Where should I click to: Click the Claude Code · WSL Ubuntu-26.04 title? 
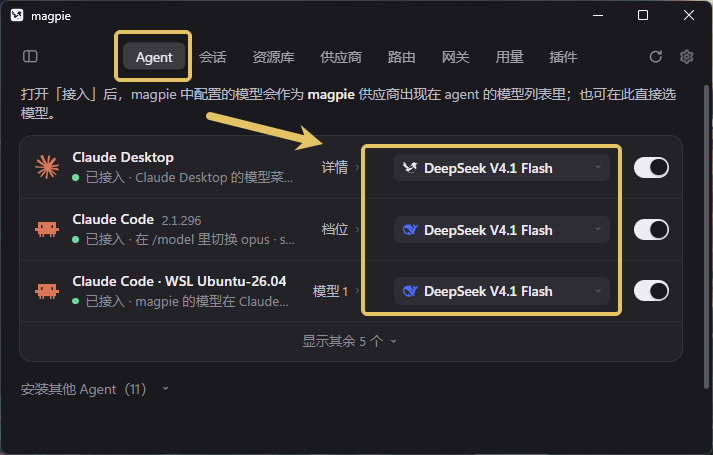click(x=179, y=281)
